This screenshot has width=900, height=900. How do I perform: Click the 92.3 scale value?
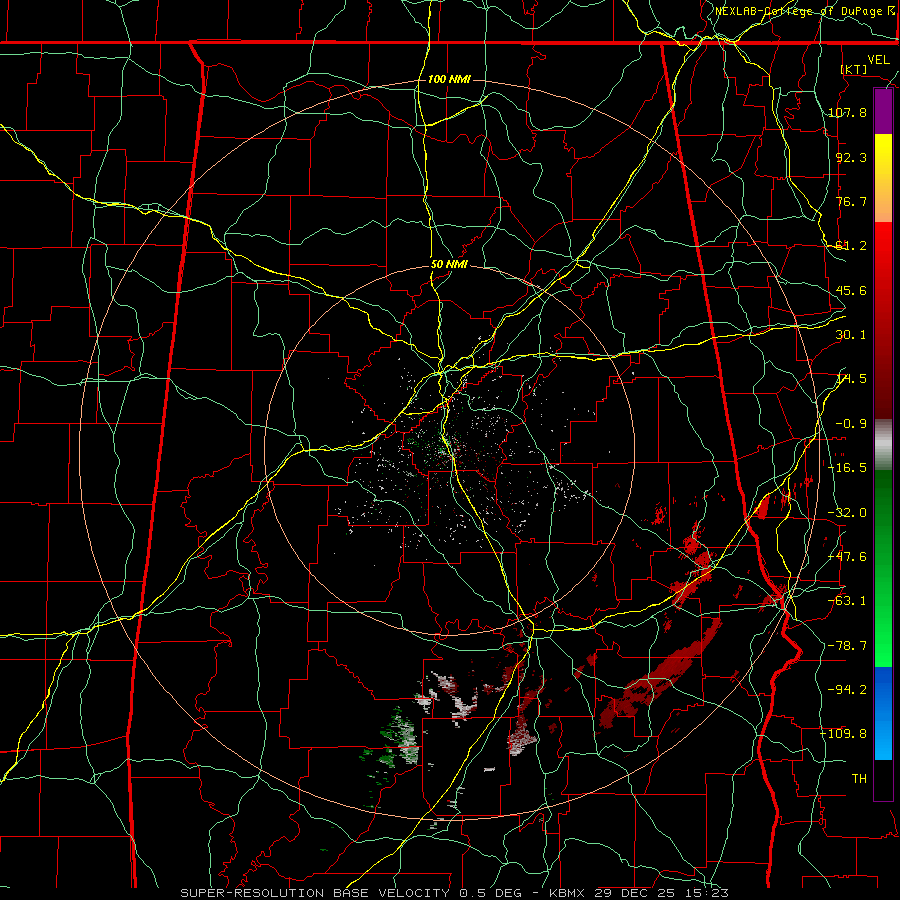coord(851,157)
